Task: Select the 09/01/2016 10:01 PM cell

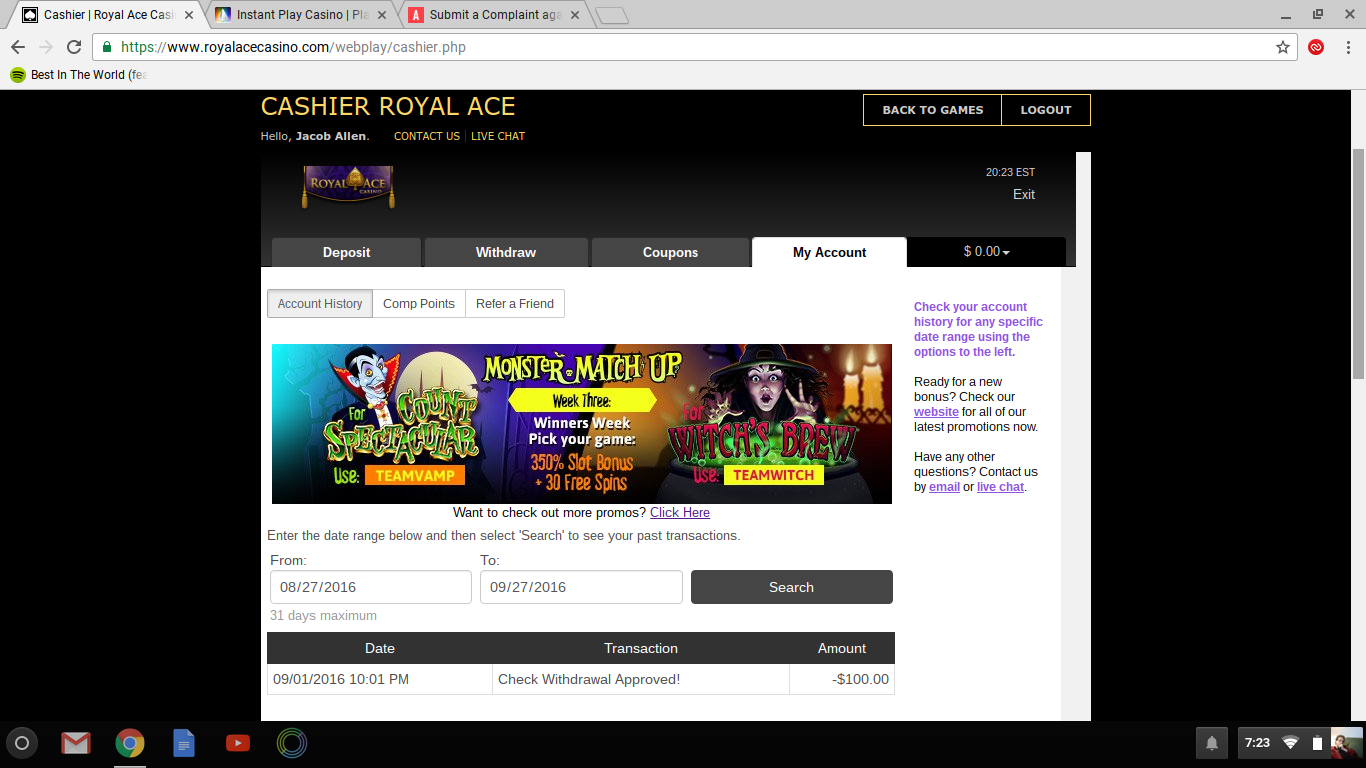Action: [380, 679]
